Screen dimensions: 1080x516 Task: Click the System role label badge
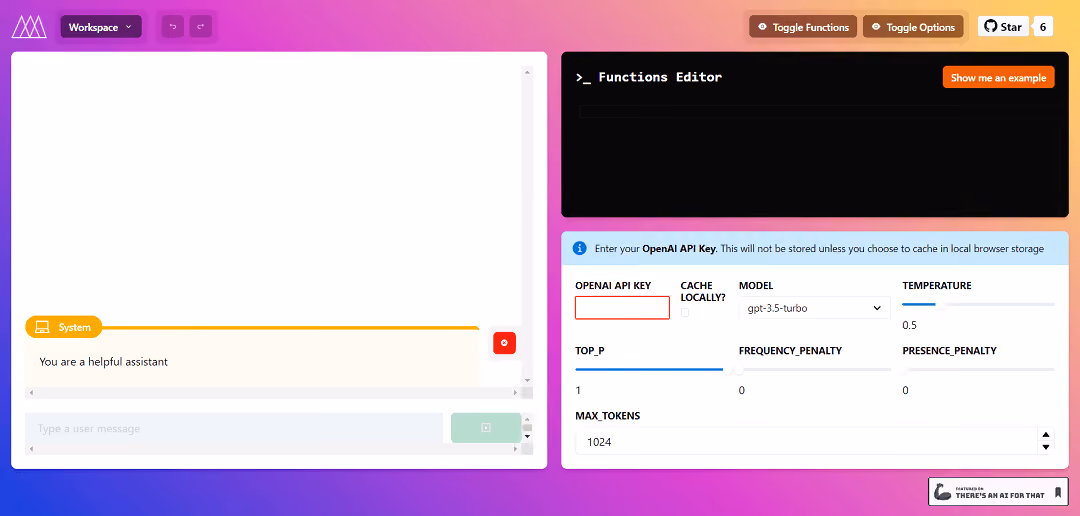point(63,327)
